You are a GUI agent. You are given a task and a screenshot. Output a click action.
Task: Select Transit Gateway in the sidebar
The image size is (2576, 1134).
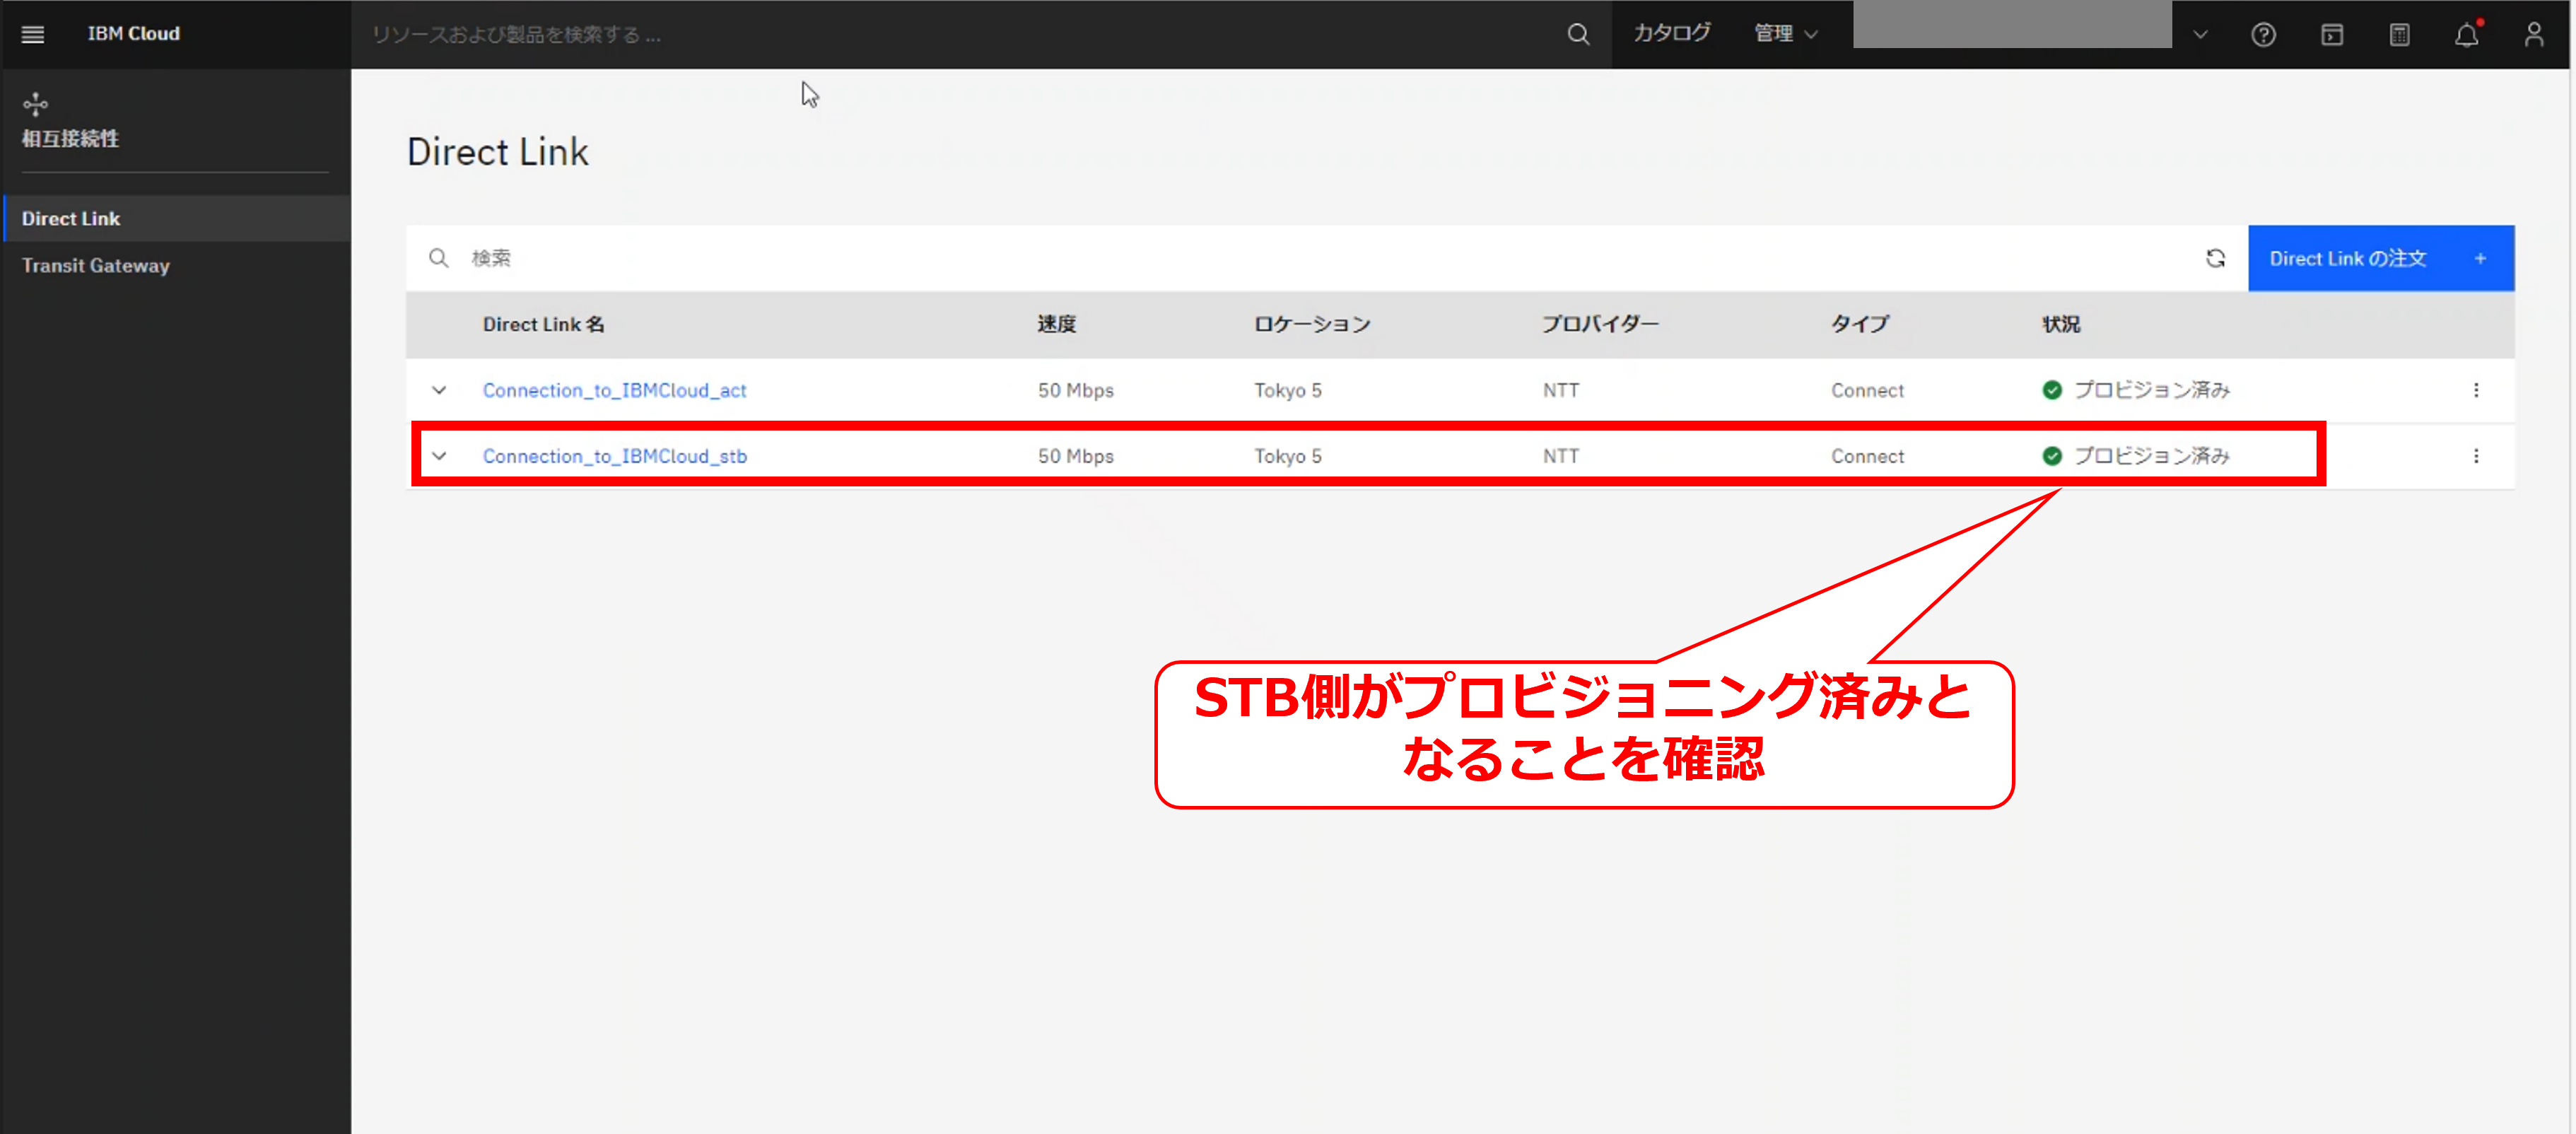96,266
